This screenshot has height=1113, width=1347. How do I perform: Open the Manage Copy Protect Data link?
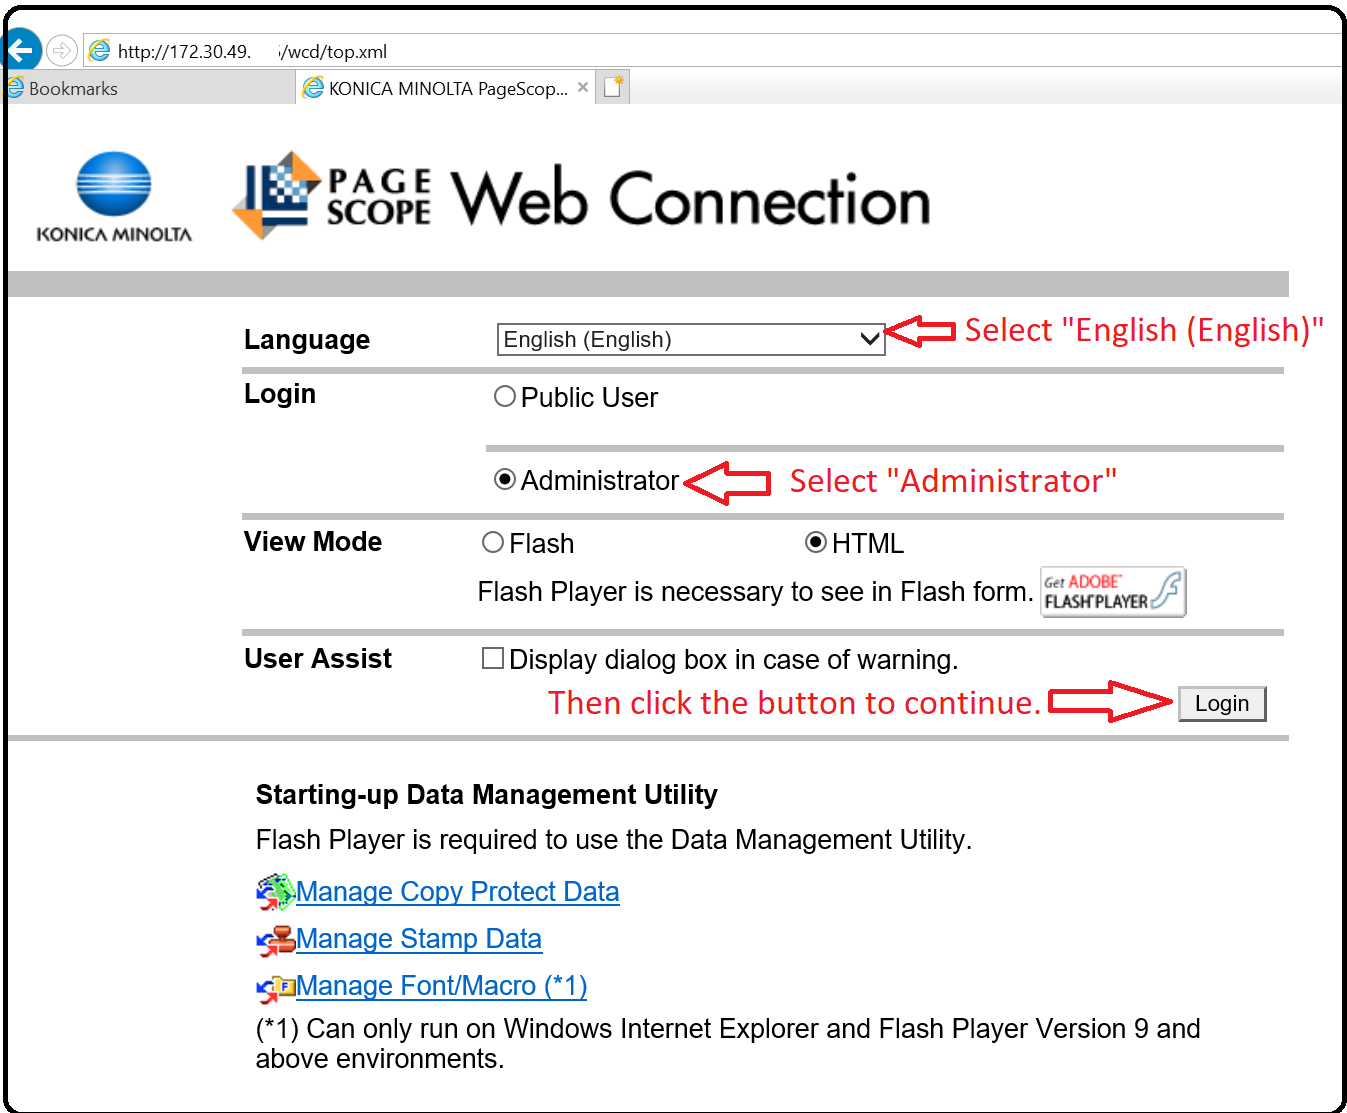point(458,892)
